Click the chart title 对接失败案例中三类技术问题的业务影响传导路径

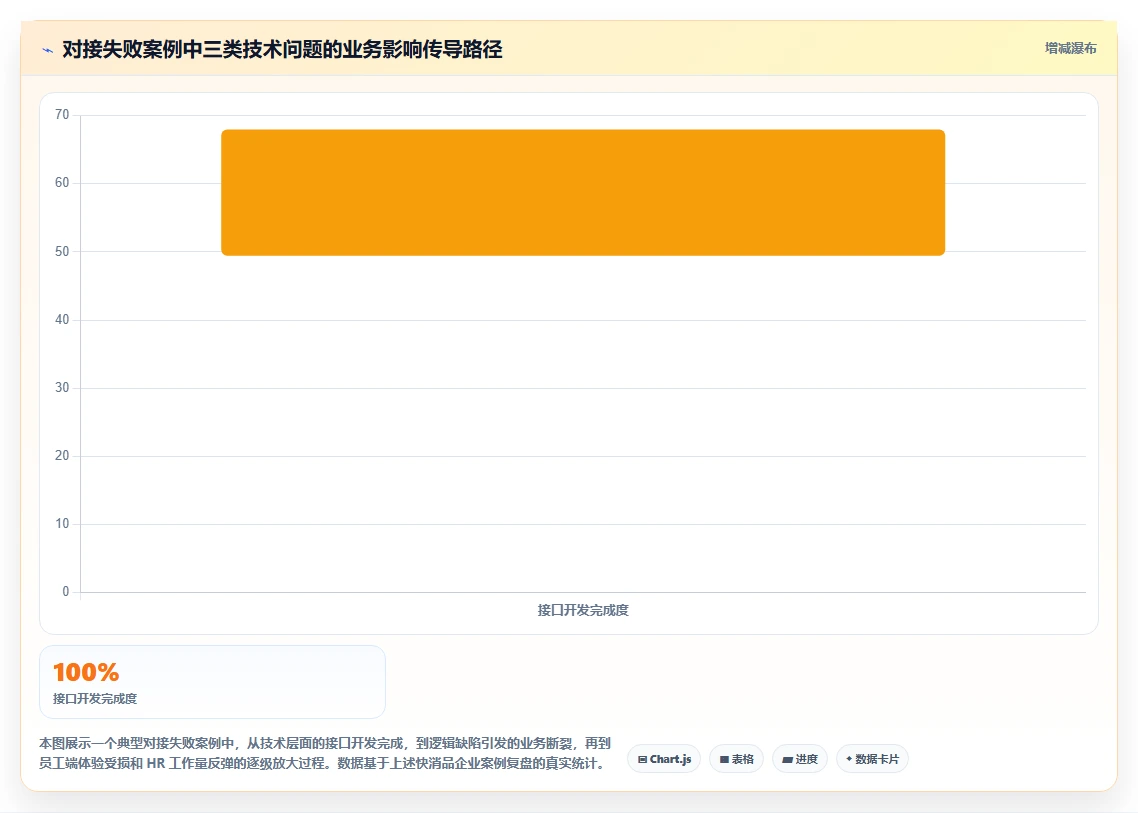(x=282, y=49)
